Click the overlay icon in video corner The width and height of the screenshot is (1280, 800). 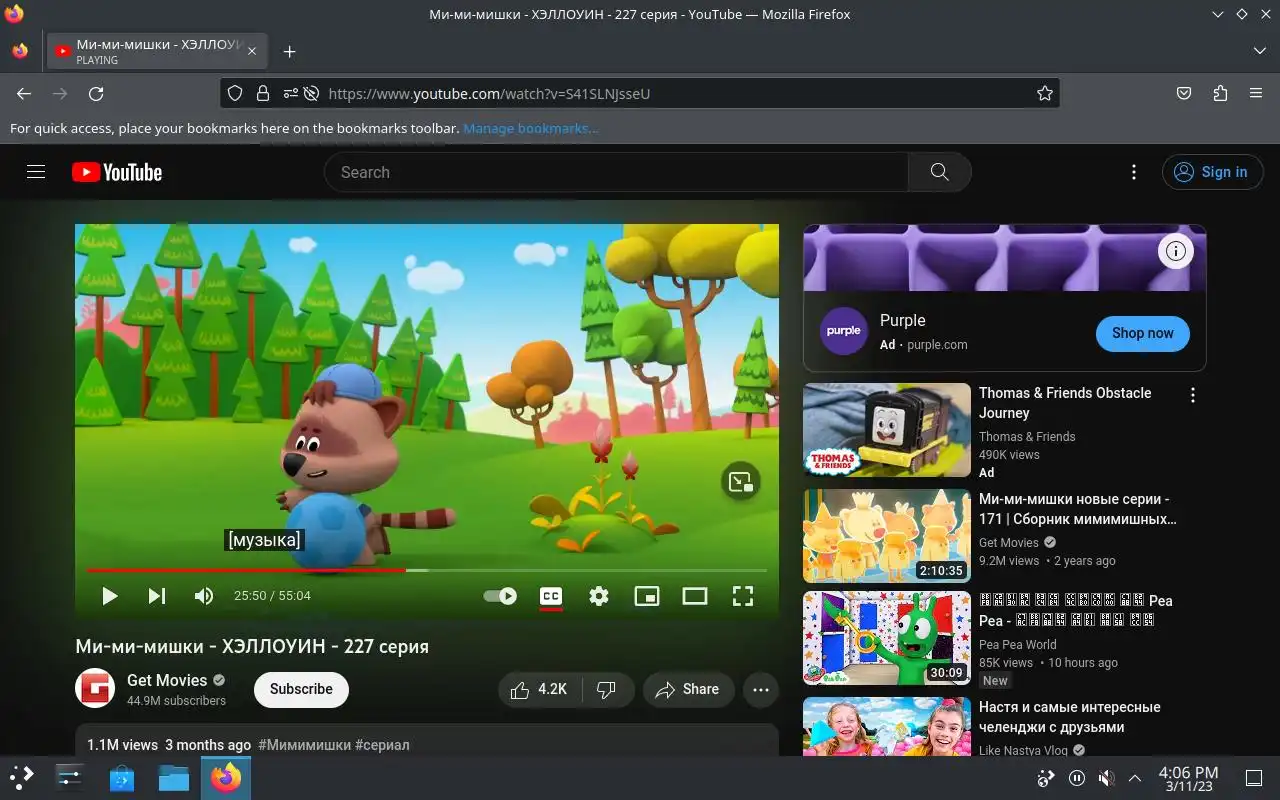[x=741, y=482]
